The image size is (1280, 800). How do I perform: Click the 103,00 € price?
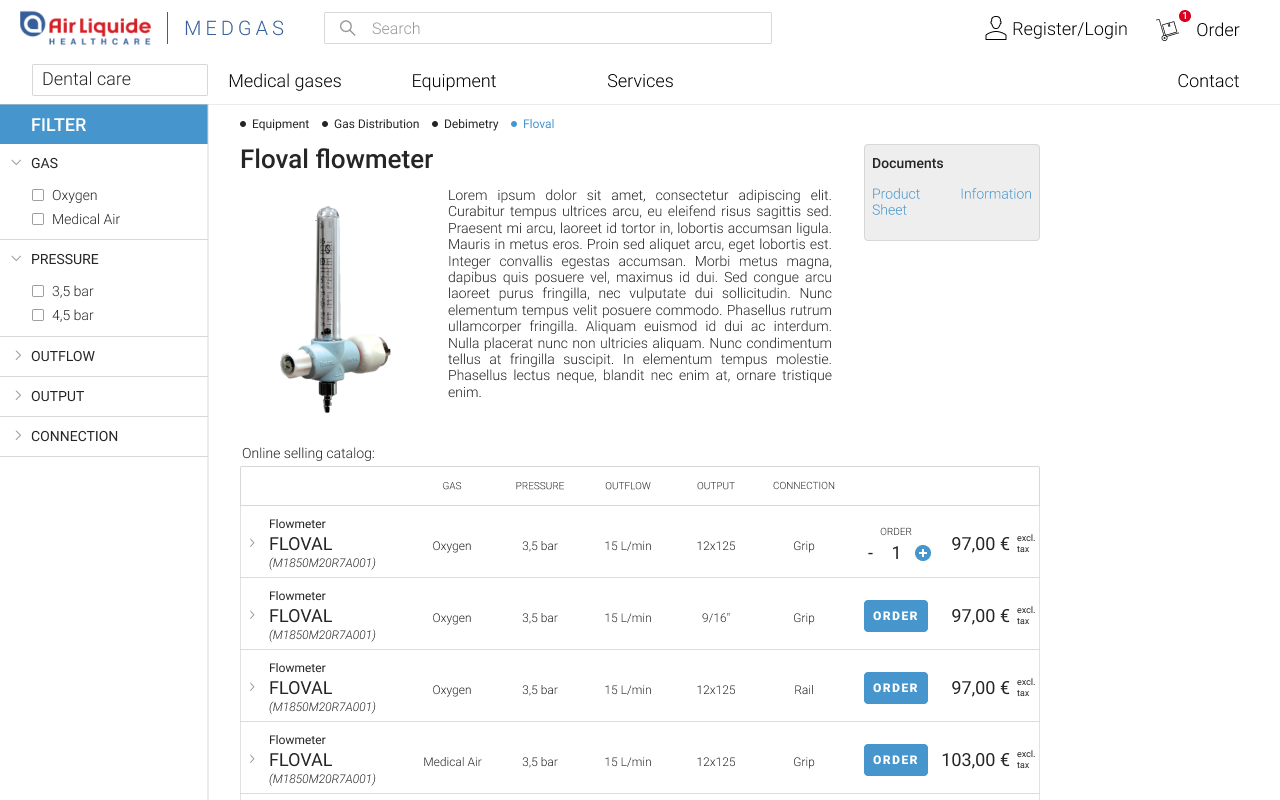point(975,760)
